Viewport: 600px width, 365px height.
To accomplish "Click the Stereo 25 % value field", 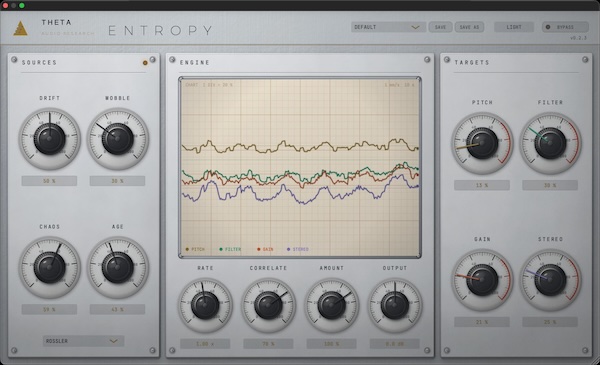I will point(550,322).
